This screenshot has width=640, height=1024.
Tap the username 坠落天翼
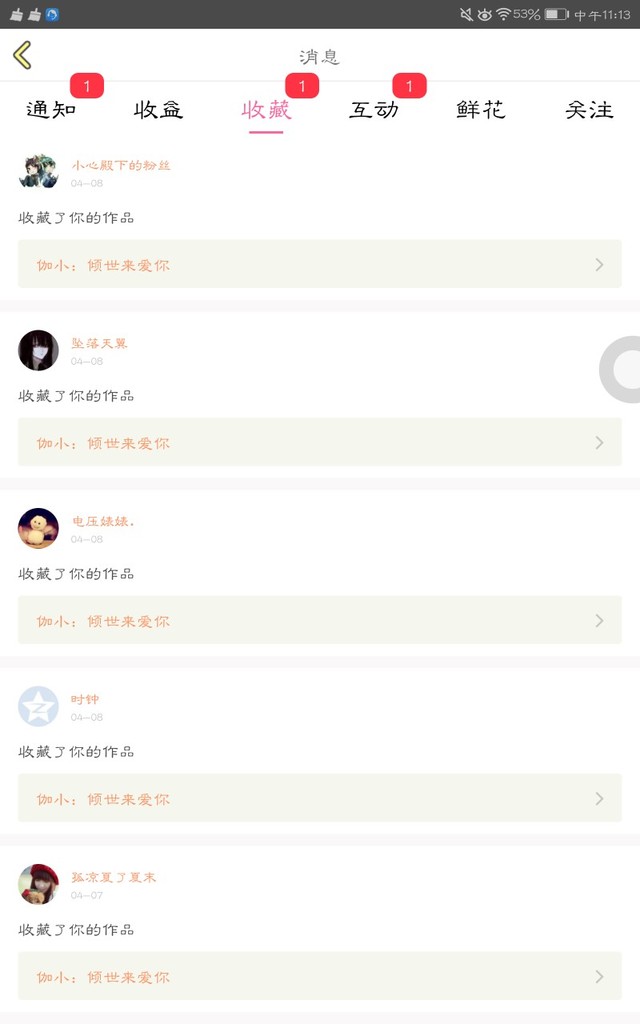pyautogui.click(x=99, y=343)
